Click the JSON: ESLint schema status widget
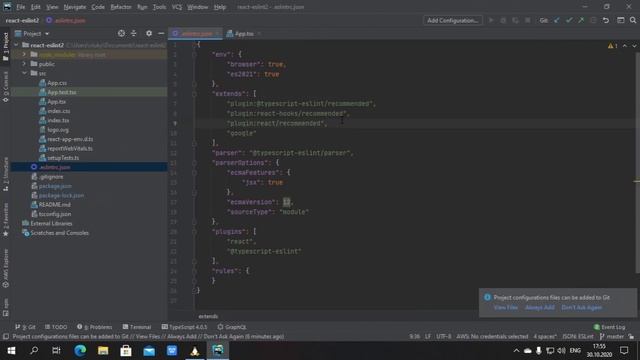This screenshot has height=360, width=640. (x=578, y=337)
